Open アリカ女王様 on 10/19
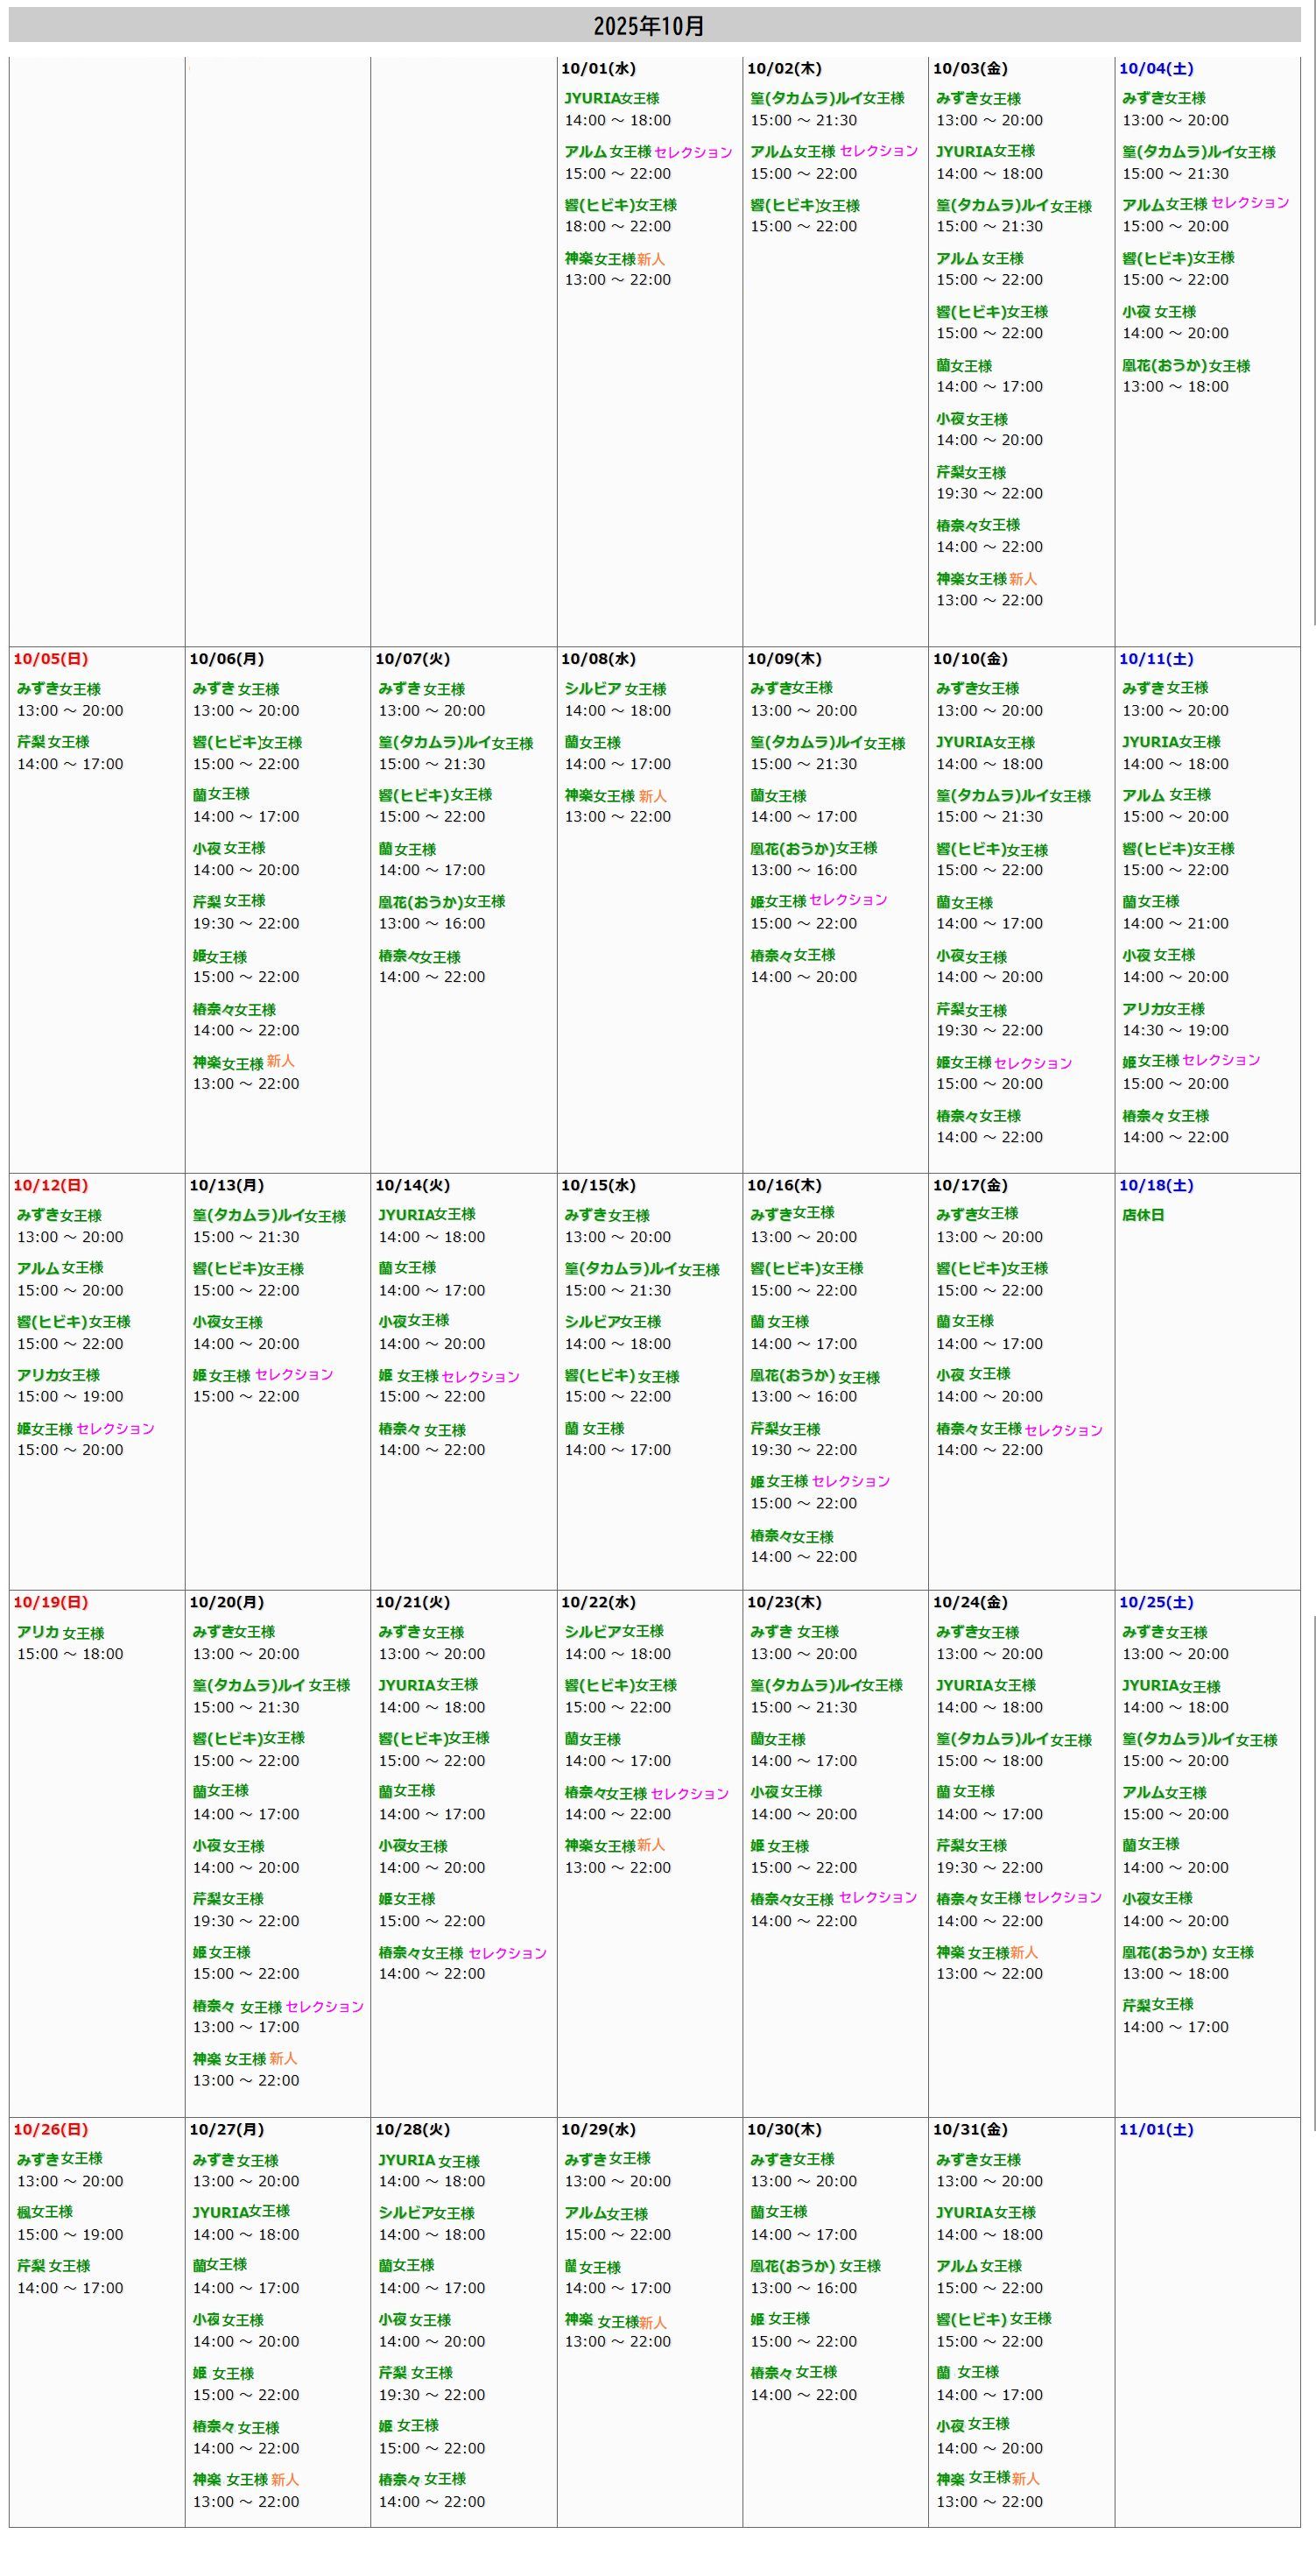 click(60, 1633)
